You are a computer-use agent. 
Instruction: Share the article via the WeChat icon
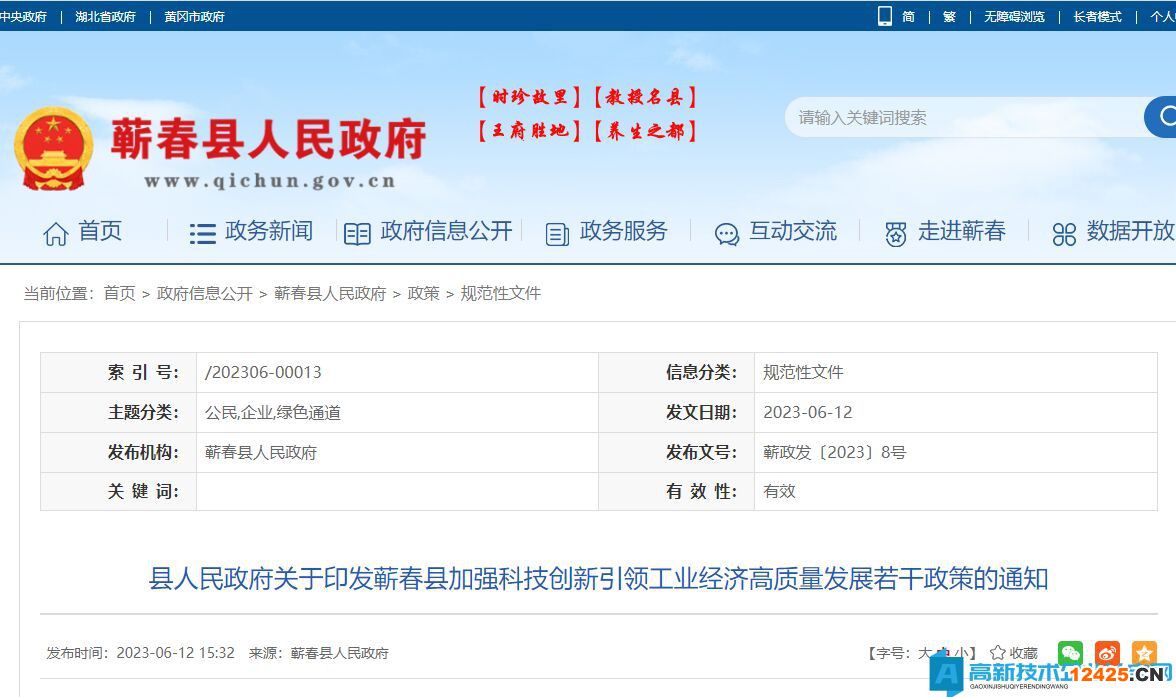pos(1071,653)
